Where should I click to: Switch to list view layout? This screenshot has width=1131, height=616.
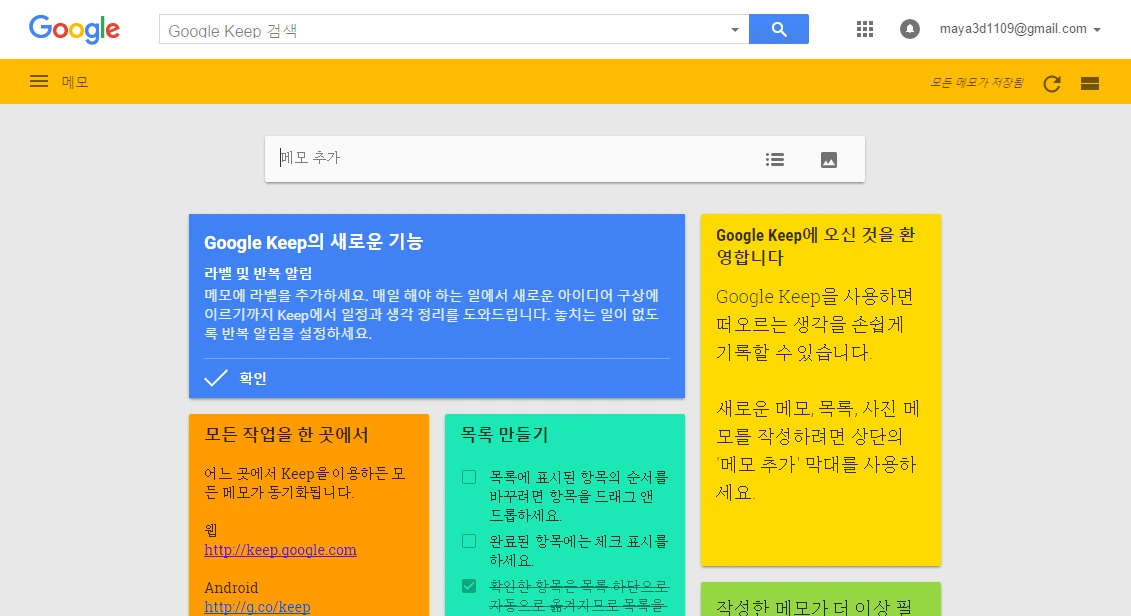[x=1090, y=84]
